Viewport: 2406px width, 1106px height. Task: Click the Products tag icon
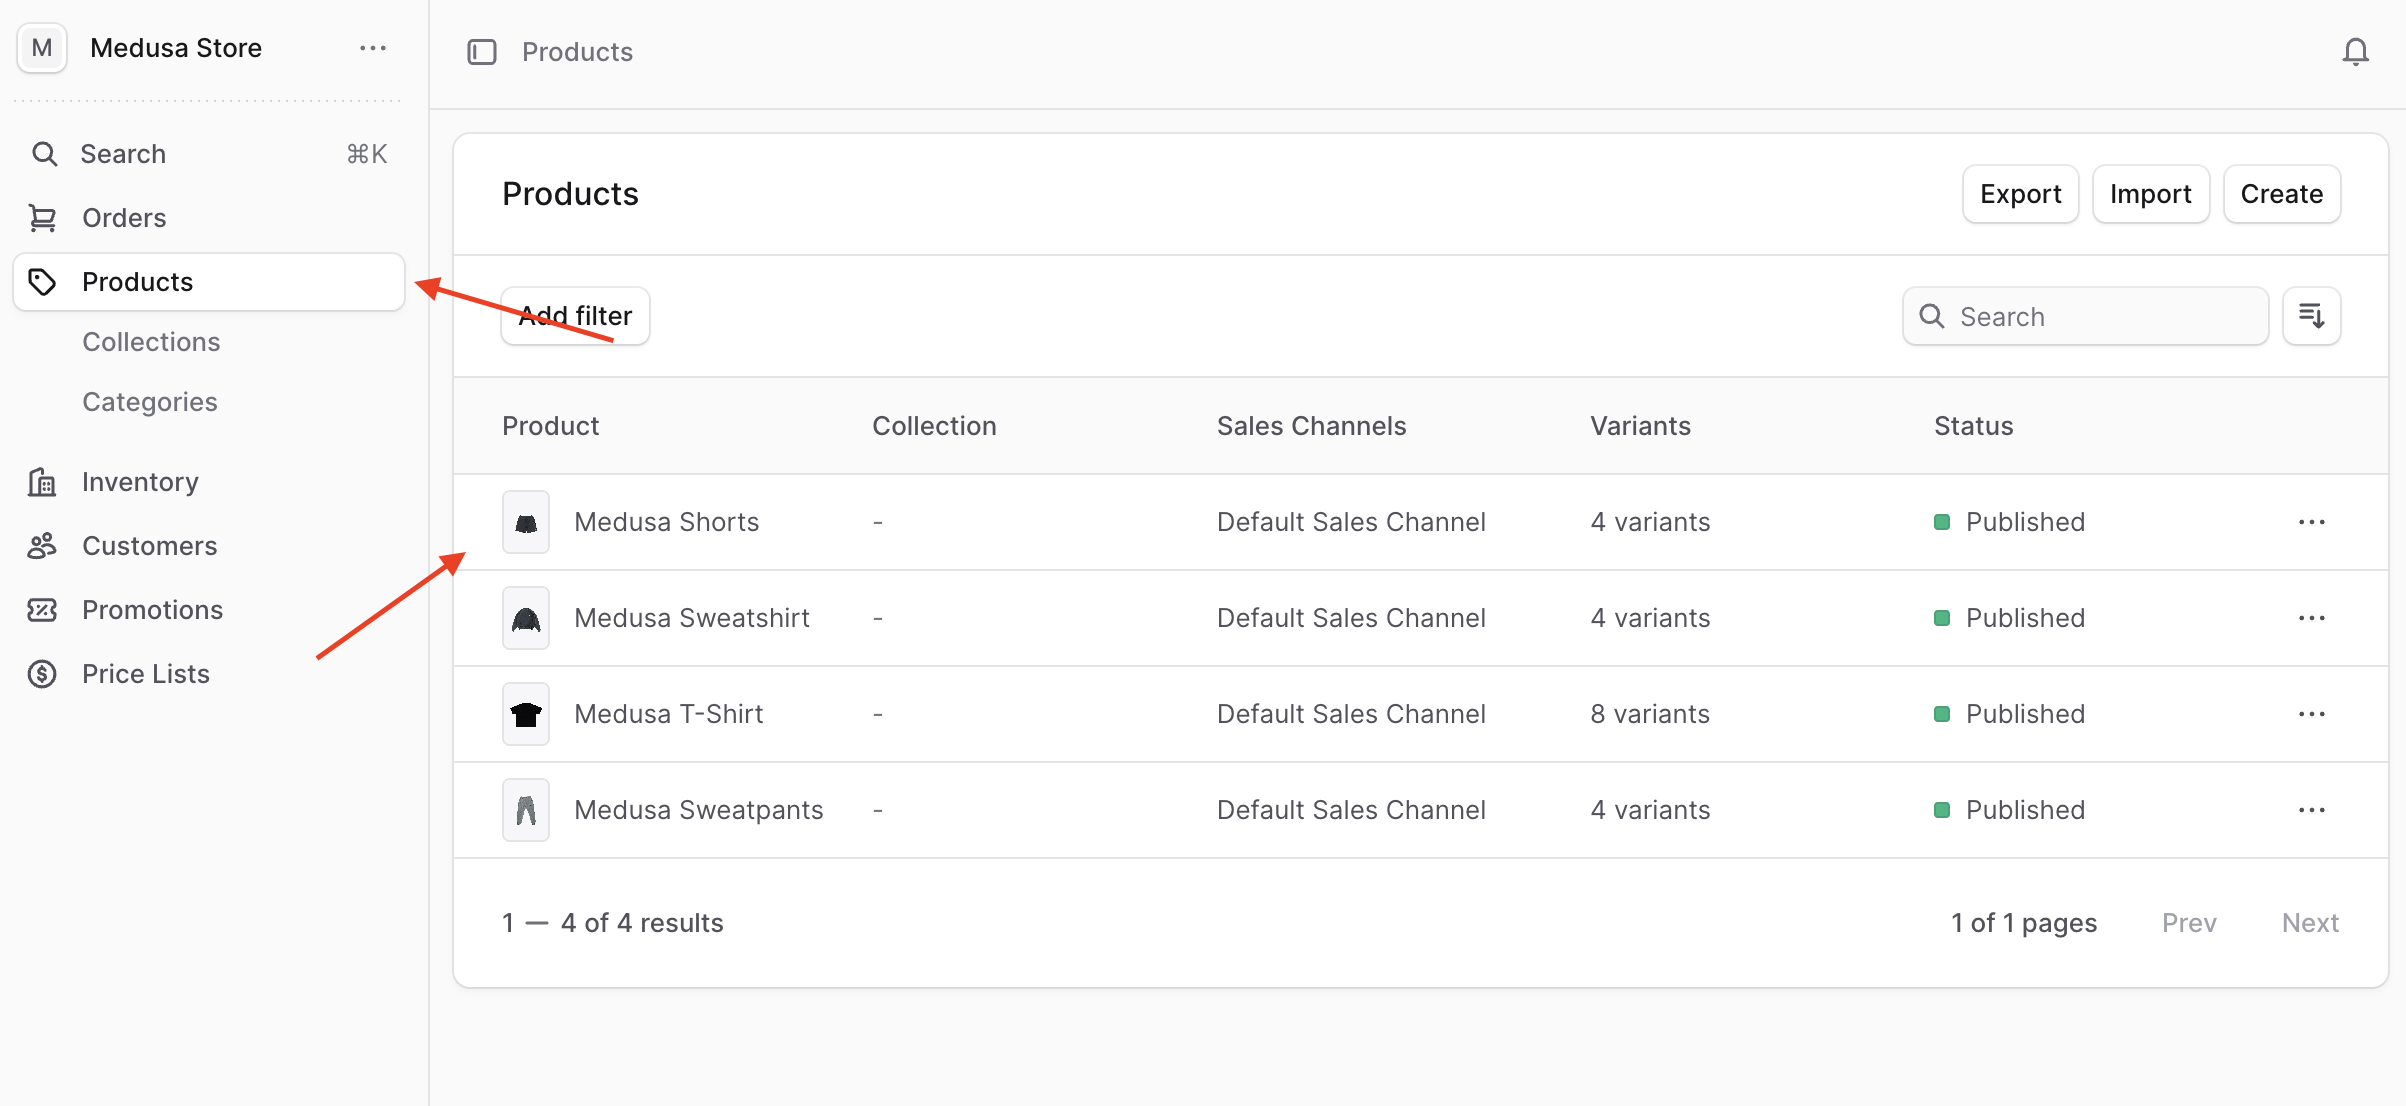click(x=42, y=282)
